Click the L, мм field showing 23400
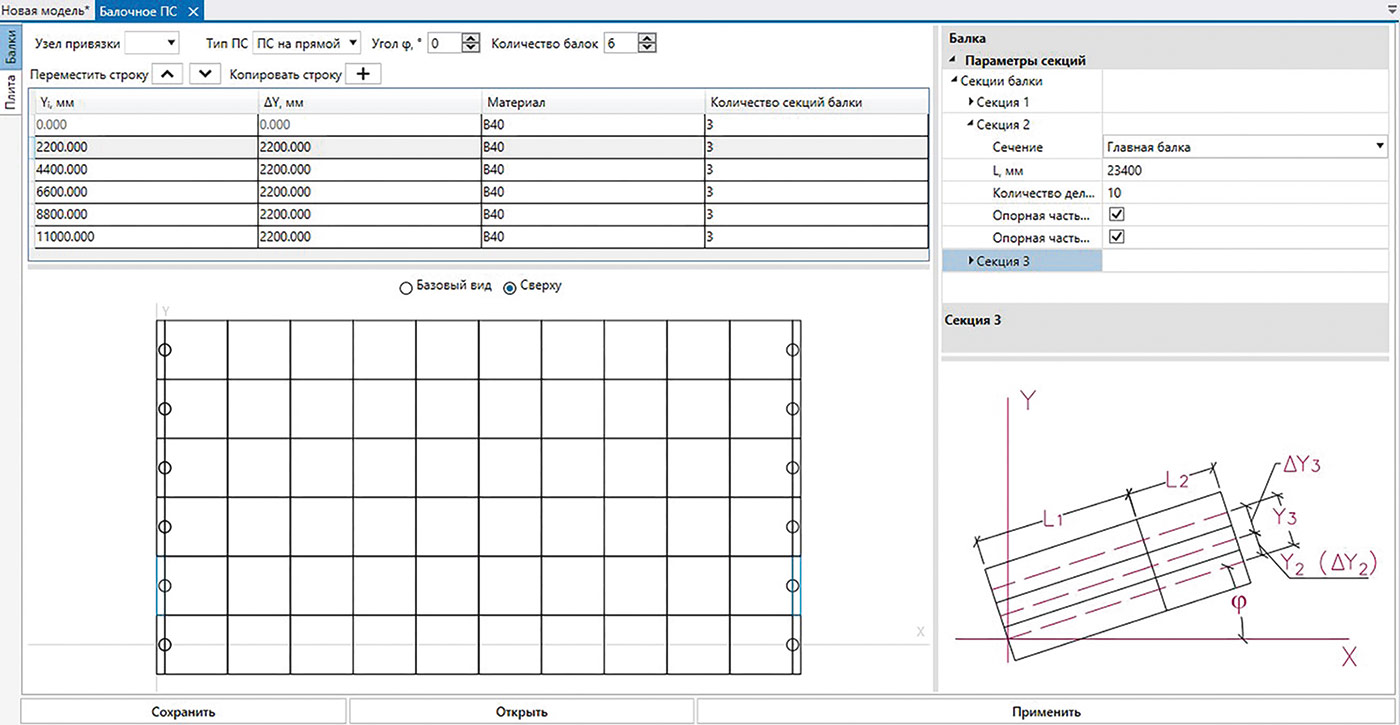Viewport: 1400px width, 725px height. [1243, 170]
